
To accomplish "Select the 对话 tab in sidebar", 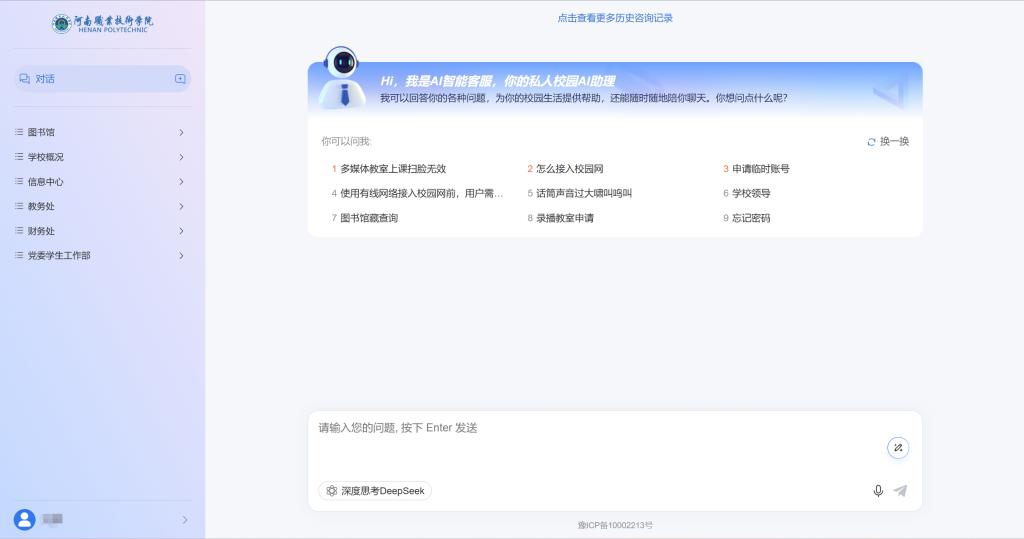I will pyautogui.click(x=45, y=79).
